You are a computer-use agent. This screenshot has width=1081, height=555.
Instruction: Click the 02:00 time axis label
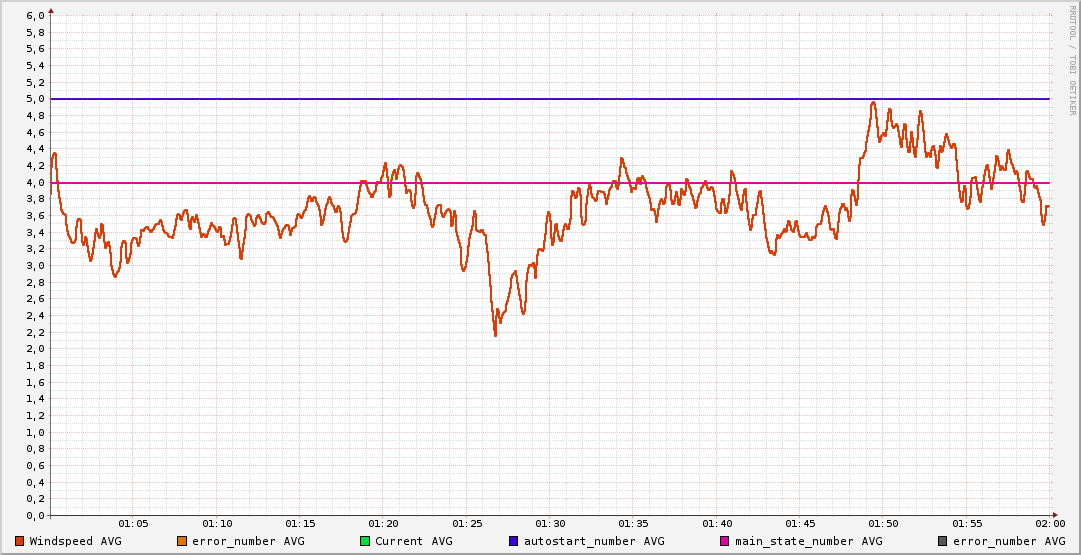click(1049, 523)
